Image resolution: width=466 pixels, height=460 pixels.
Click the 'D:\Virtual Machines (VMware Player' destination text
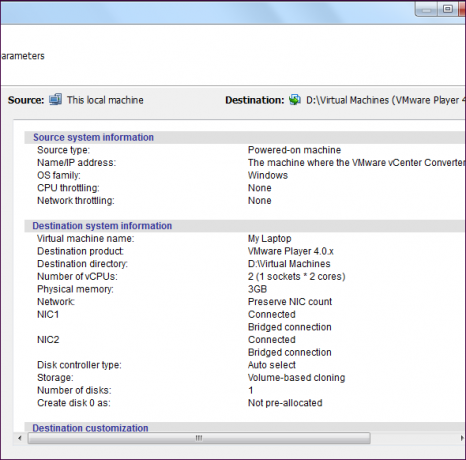click(x=383, y=100)
